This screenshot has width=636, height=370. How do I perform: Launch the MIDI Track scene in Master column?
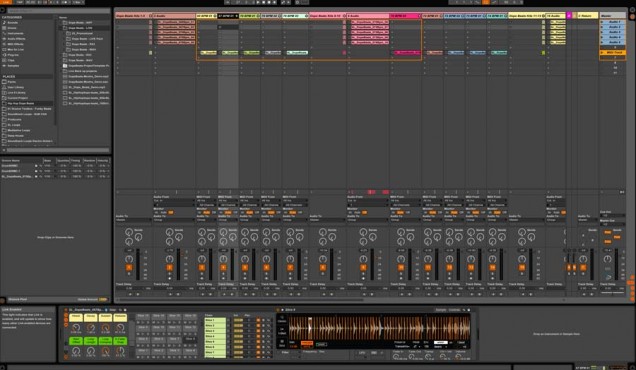point(602,52)
